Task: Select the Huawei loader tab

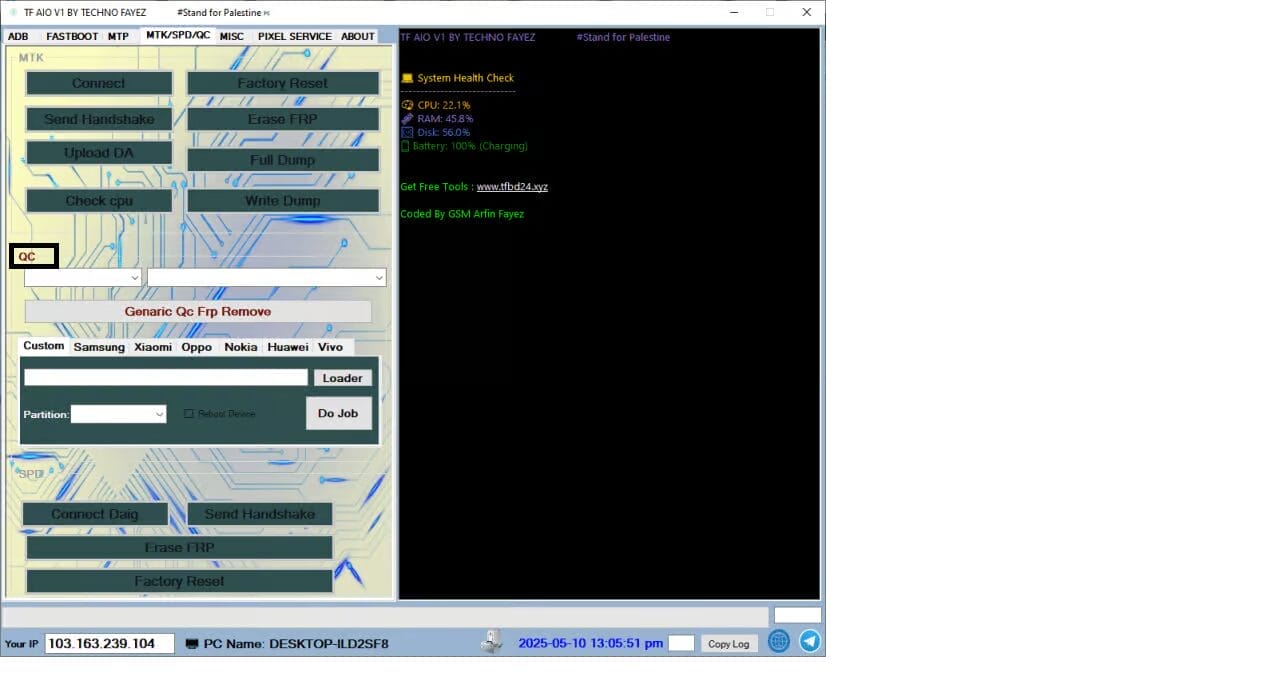Action: click(x=288, y=347)
